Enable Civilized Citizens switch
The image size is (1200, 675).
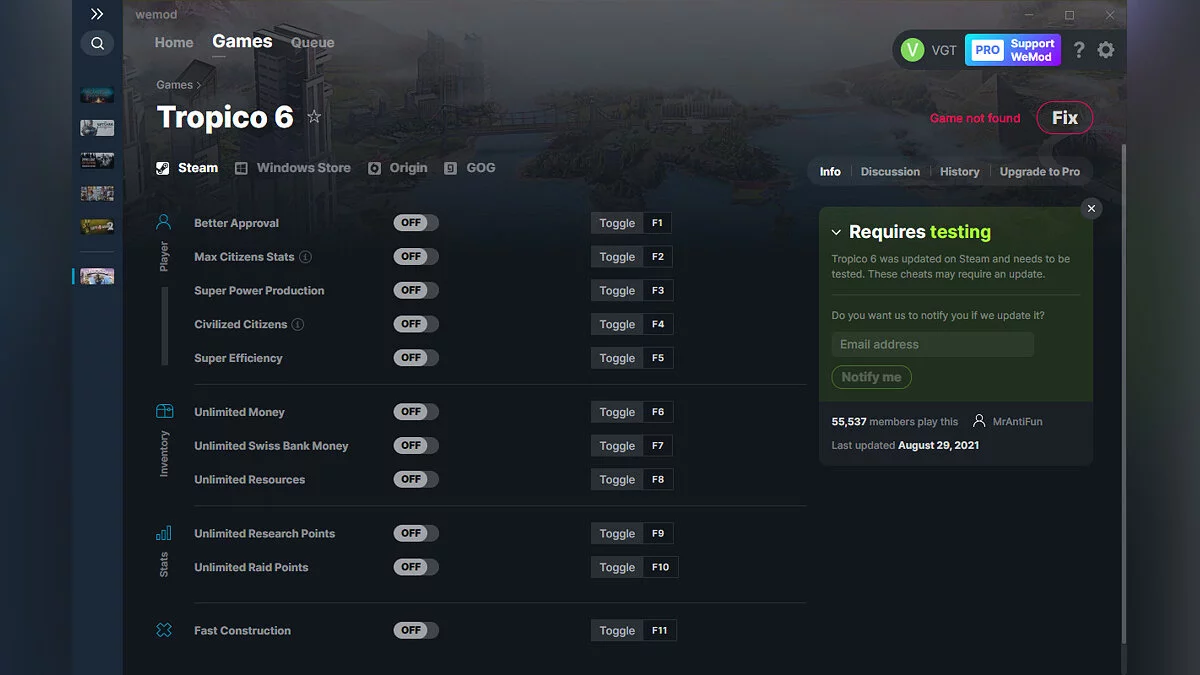pyautogui.click(x=416, y=324)
